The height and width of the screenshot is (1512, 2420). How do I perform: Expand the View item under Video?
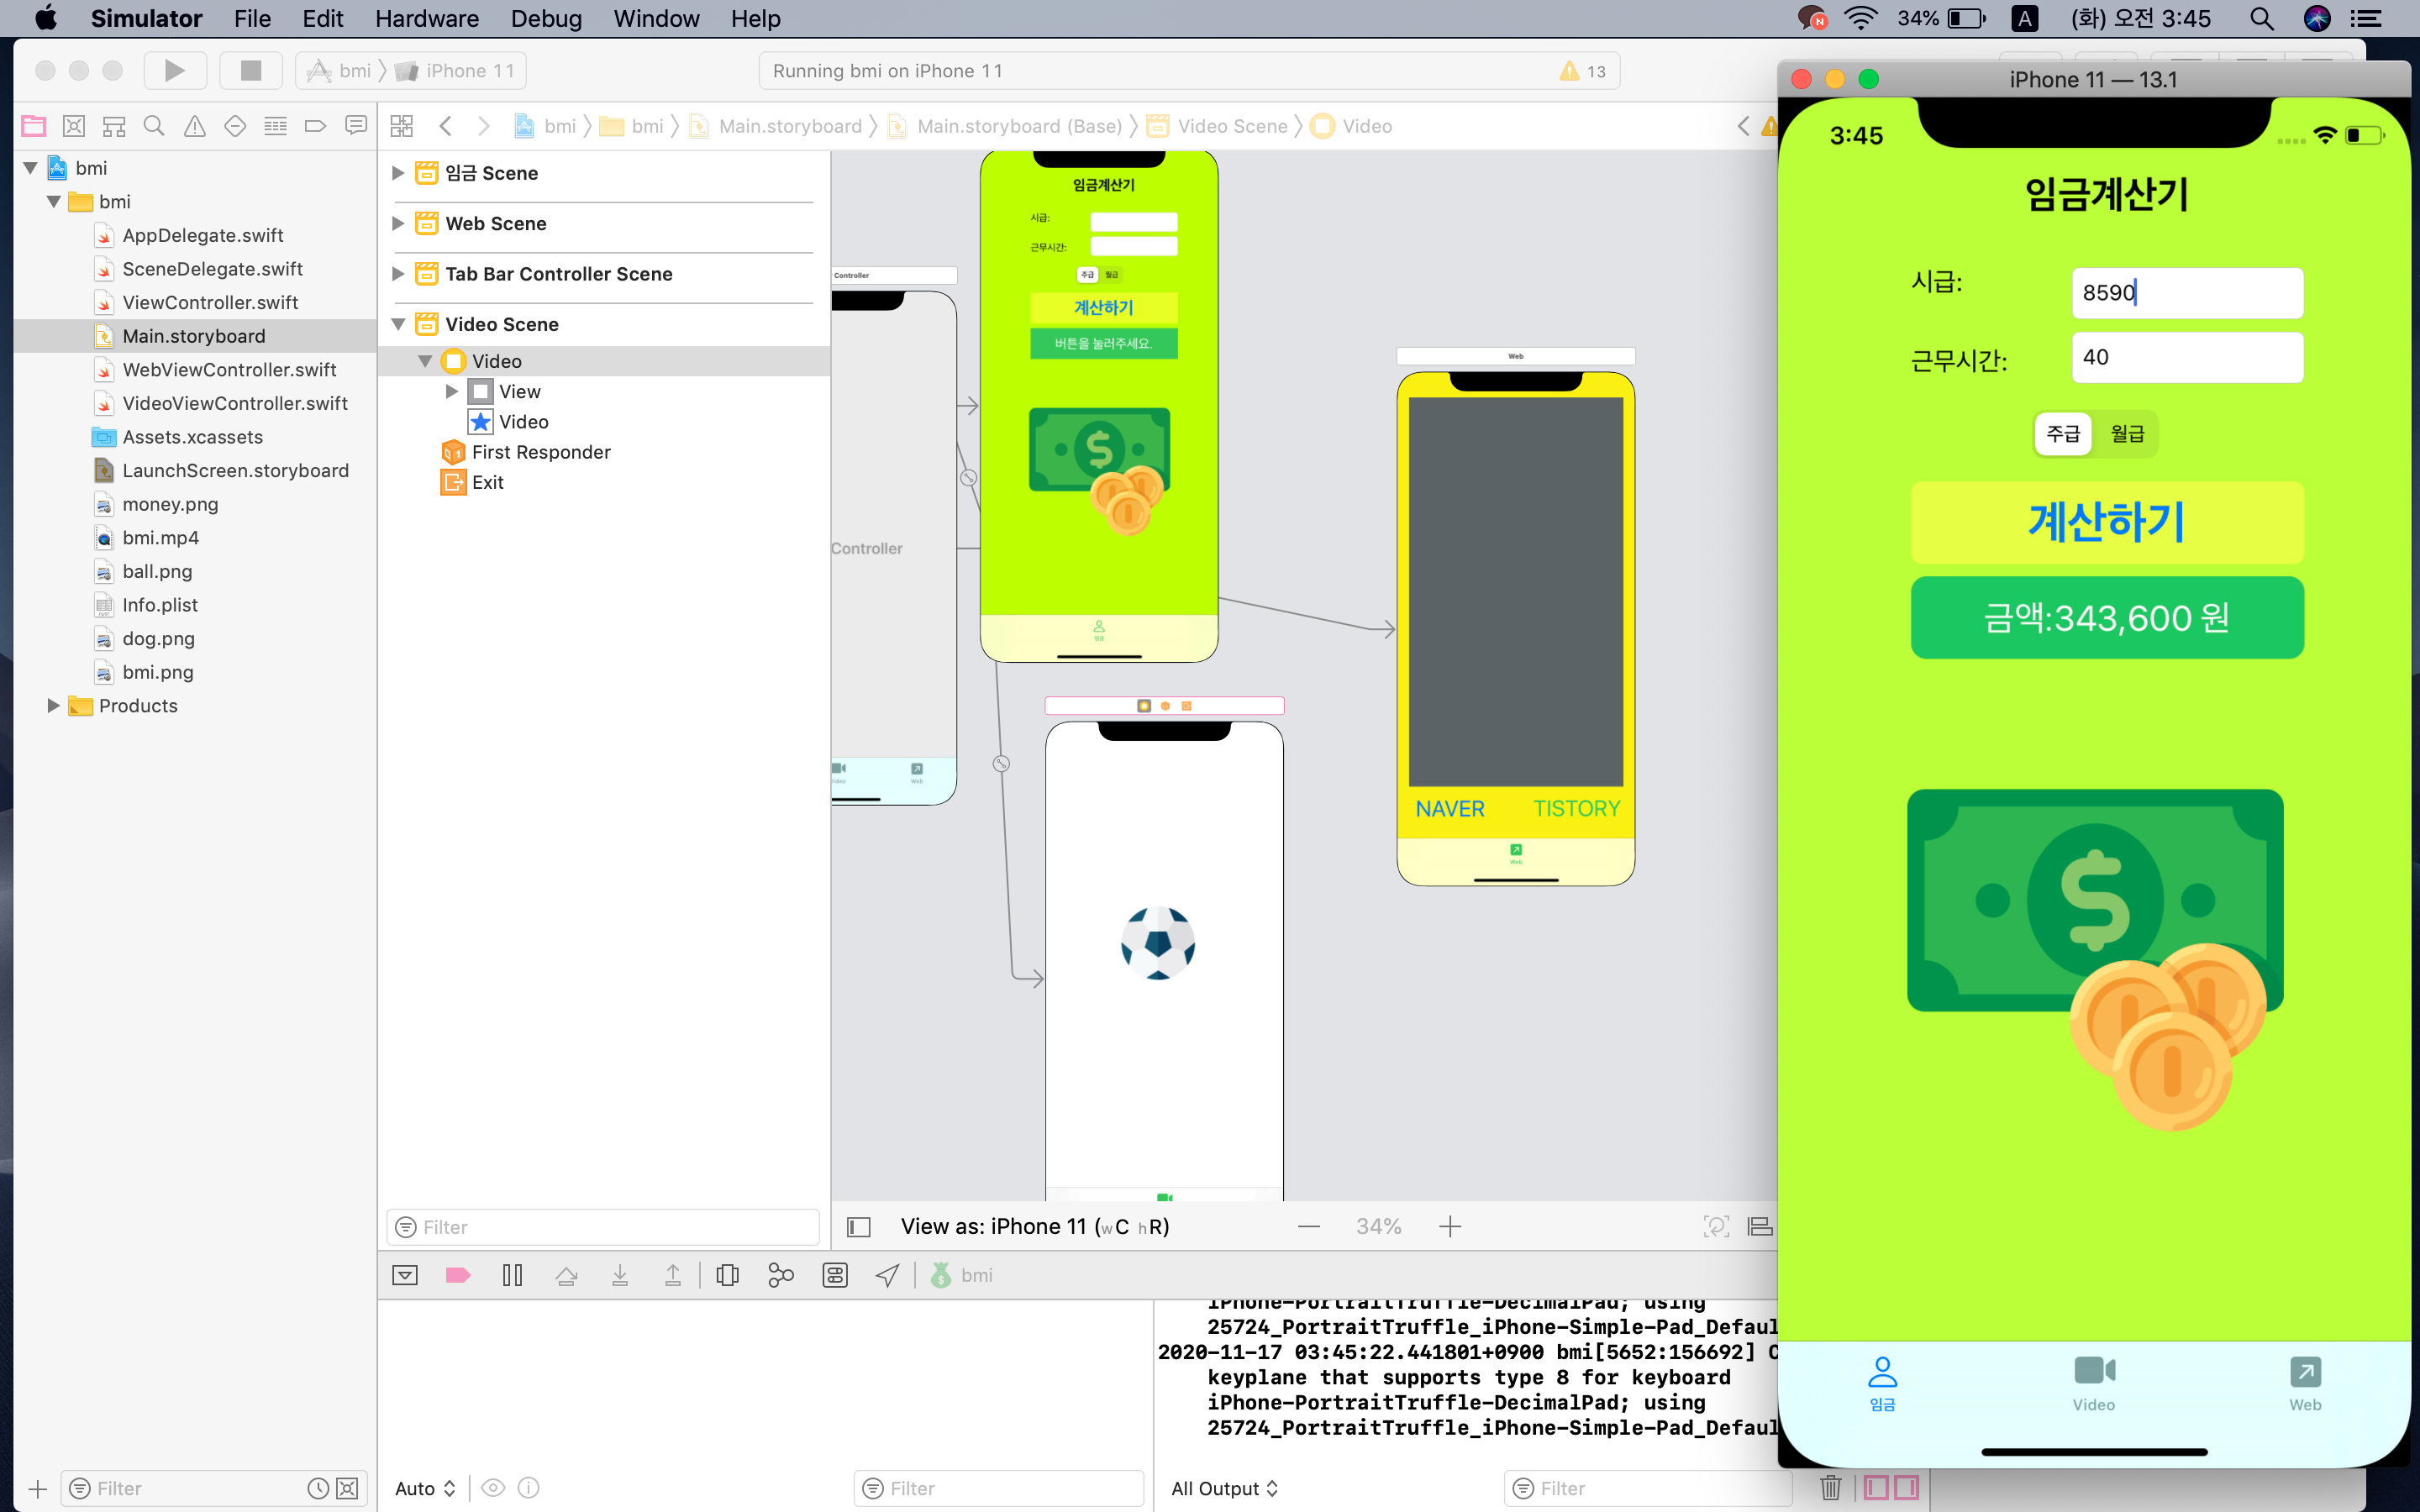coord(451,392)
